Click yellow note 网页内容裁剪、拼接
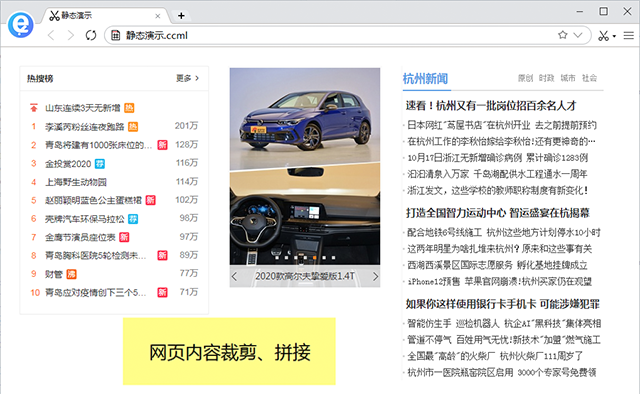The height and width of the screenshot is (394, 640). point(229,352)
